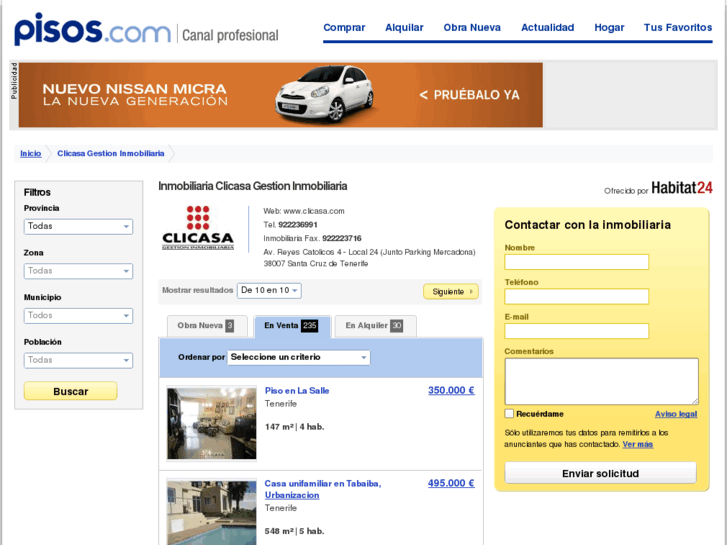727x545 pixels.
Task: Click Clicasa Gestion Inmobiliaria breadcrumb
Action: pos(111,154)
